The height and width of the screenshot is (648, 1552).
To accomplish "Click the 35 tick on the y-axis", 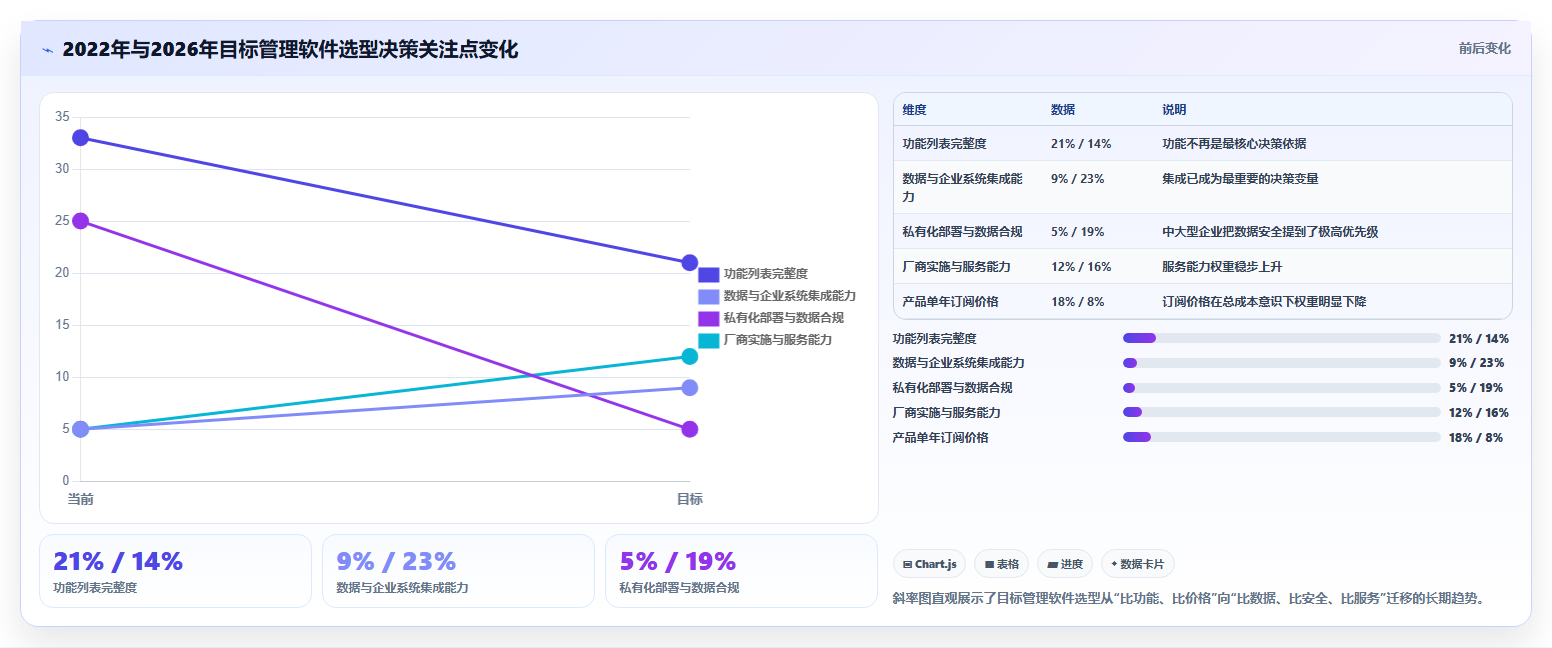I will pyautogui.click(x=62, y=117).
